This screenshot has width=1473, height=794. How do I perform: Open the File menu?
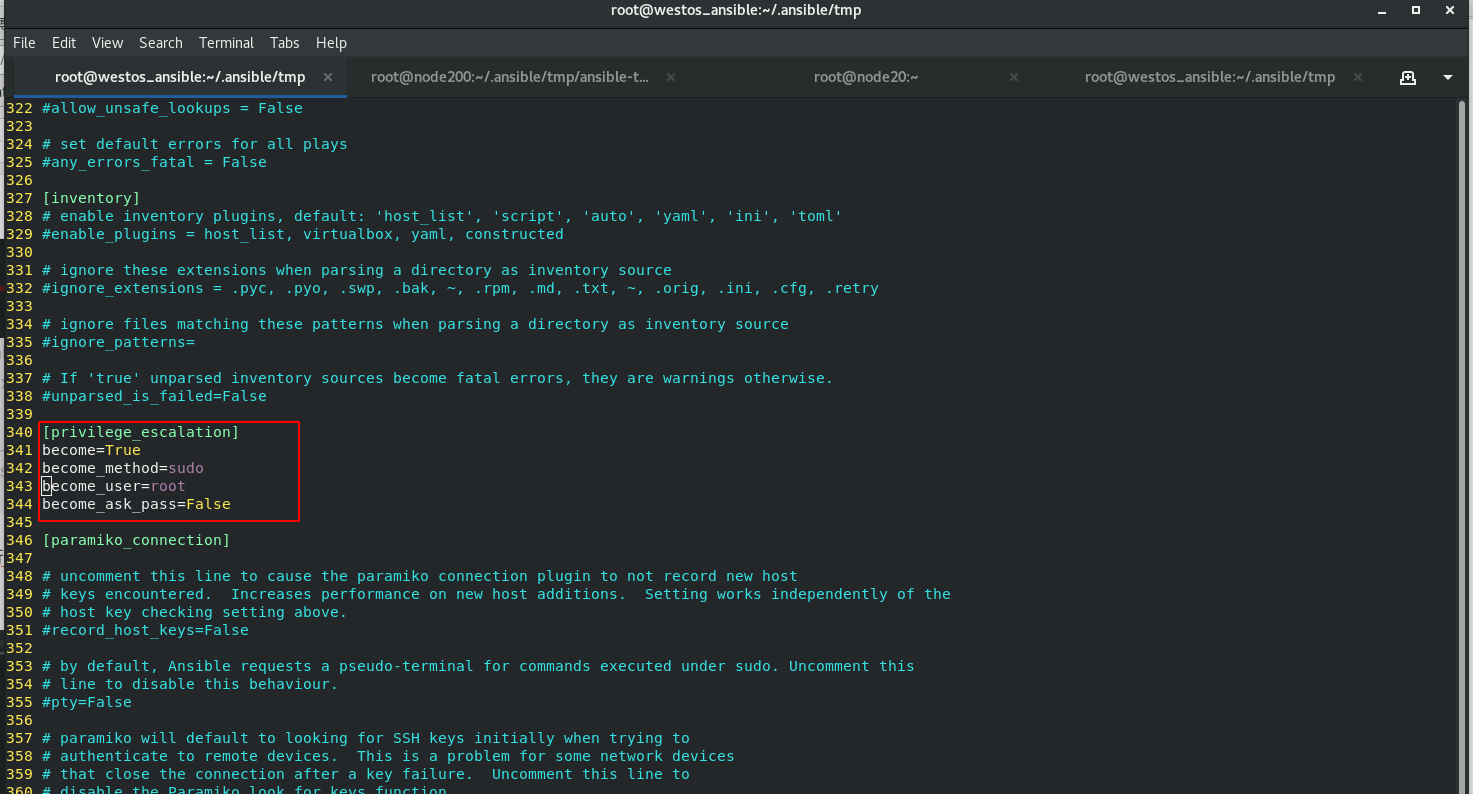click(x=24, y=43)
